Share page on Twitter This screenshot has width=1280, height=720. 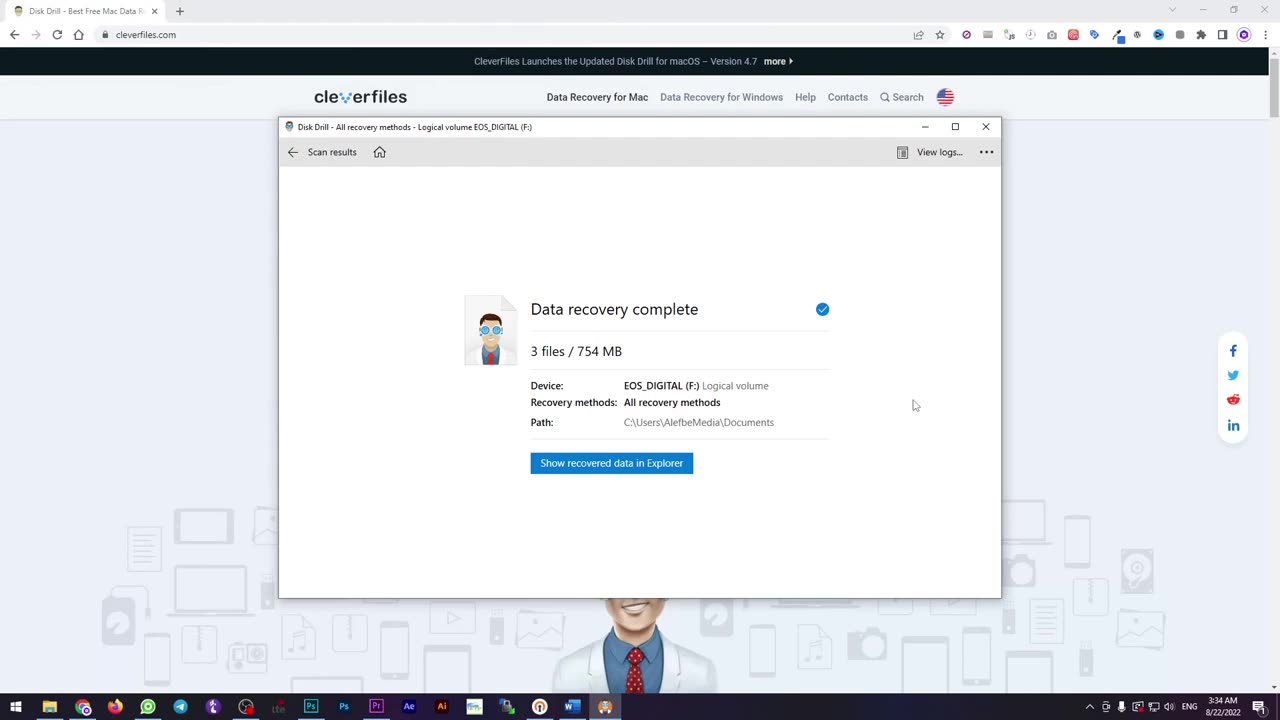(x=1233, y=376)
